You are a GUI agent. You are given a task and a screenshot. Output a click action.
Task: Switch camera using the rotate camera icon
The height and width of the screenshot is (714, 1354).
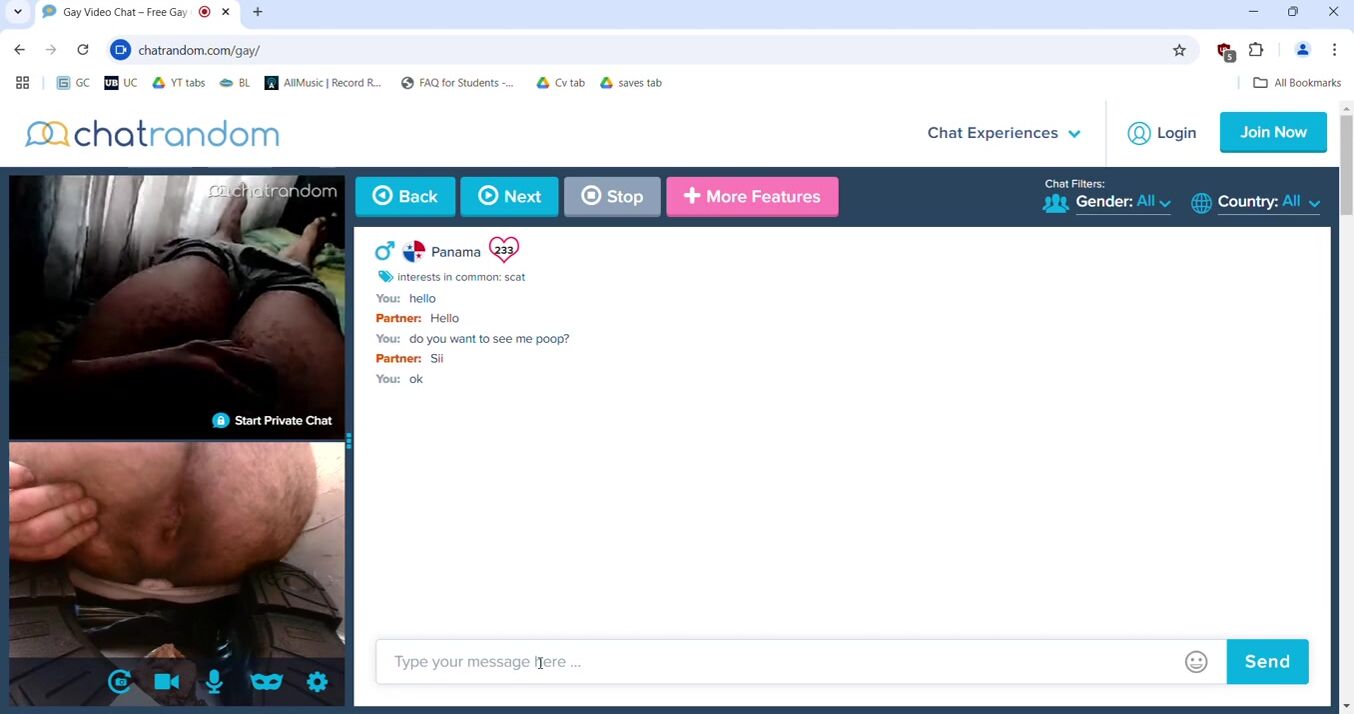(120, 682)
